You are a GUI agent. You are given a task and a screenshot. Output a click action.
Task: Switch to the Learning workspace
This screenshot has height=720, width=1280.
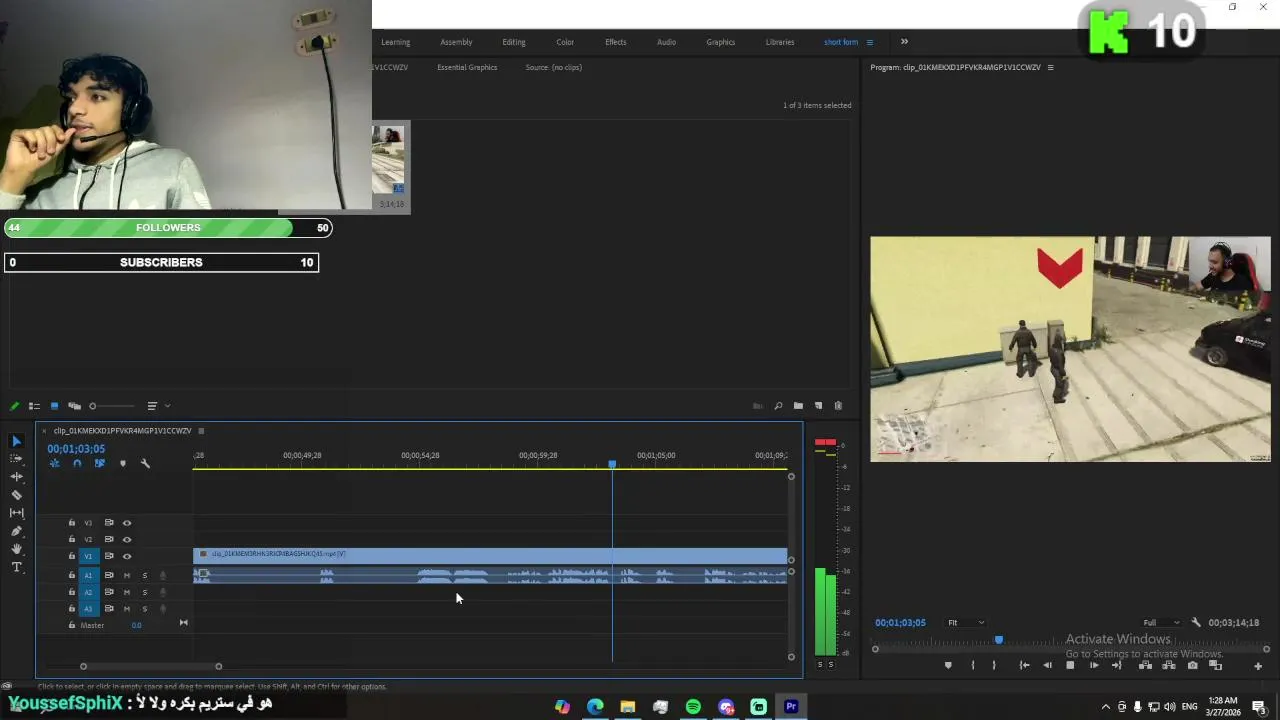pyautogui.click(x=395, y=42)
